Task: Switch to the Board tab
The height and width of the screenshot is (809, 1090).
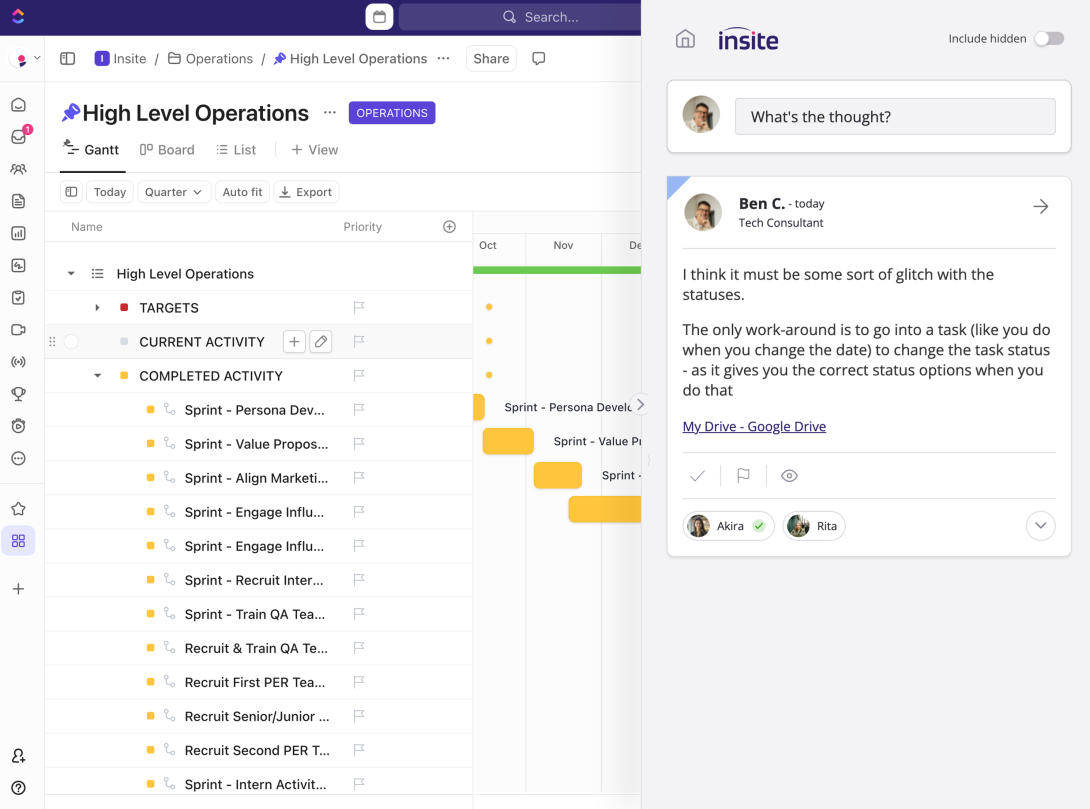Action: [x=166, y=149]
